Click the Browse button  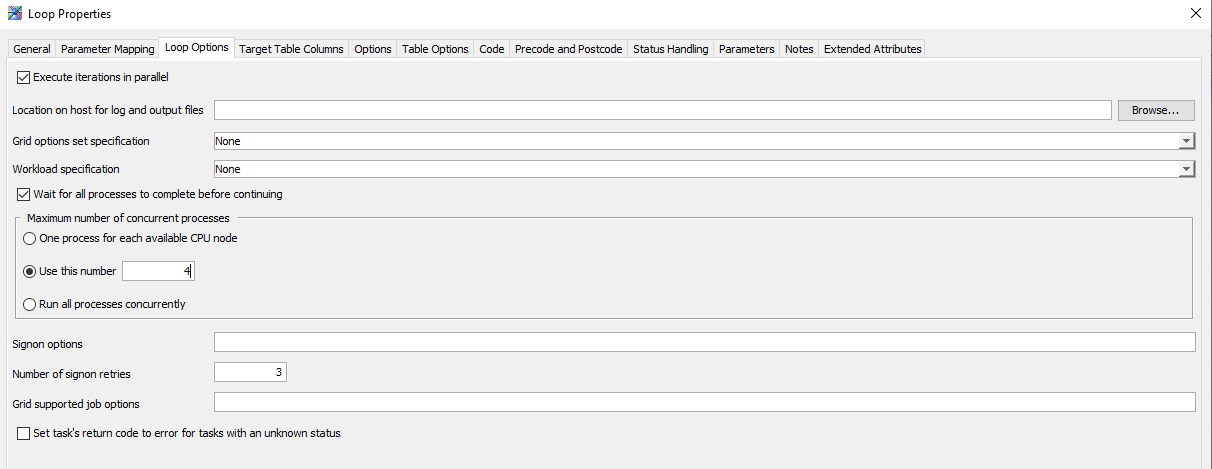point(1156,110)
